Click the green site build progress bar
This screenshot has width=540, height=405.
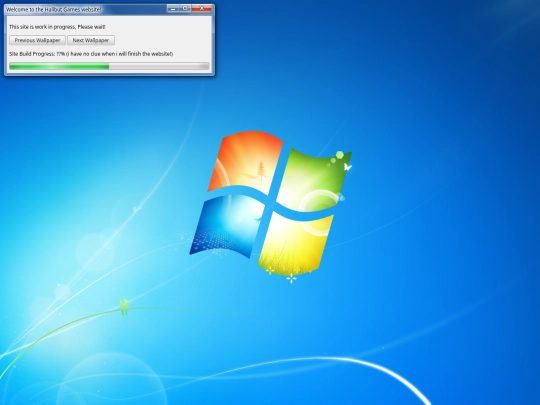109,66
